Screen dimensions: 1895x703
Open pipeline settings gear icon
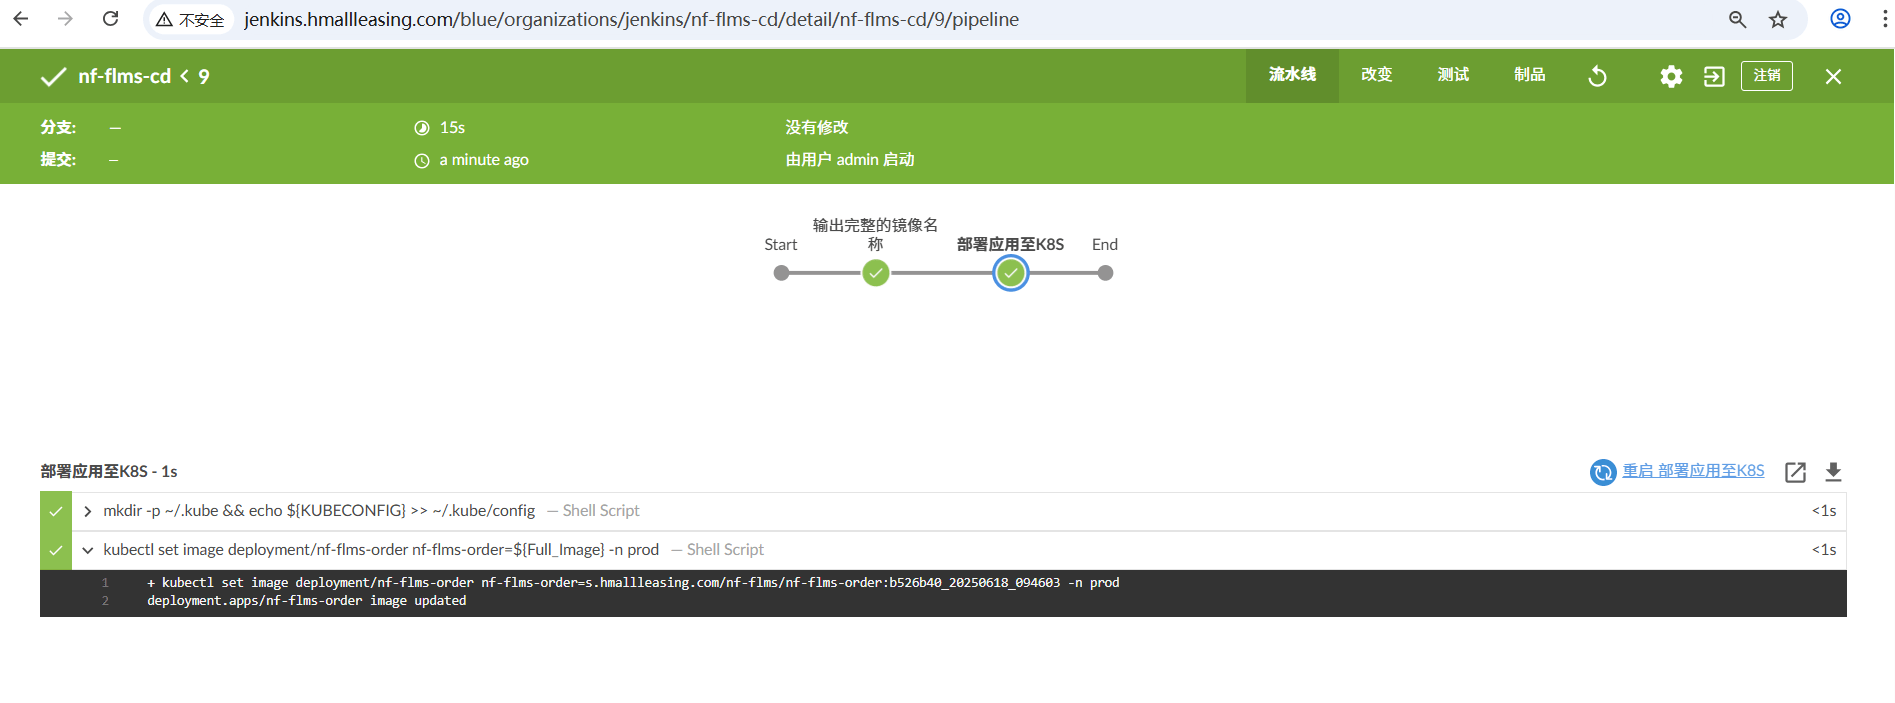1671,76
